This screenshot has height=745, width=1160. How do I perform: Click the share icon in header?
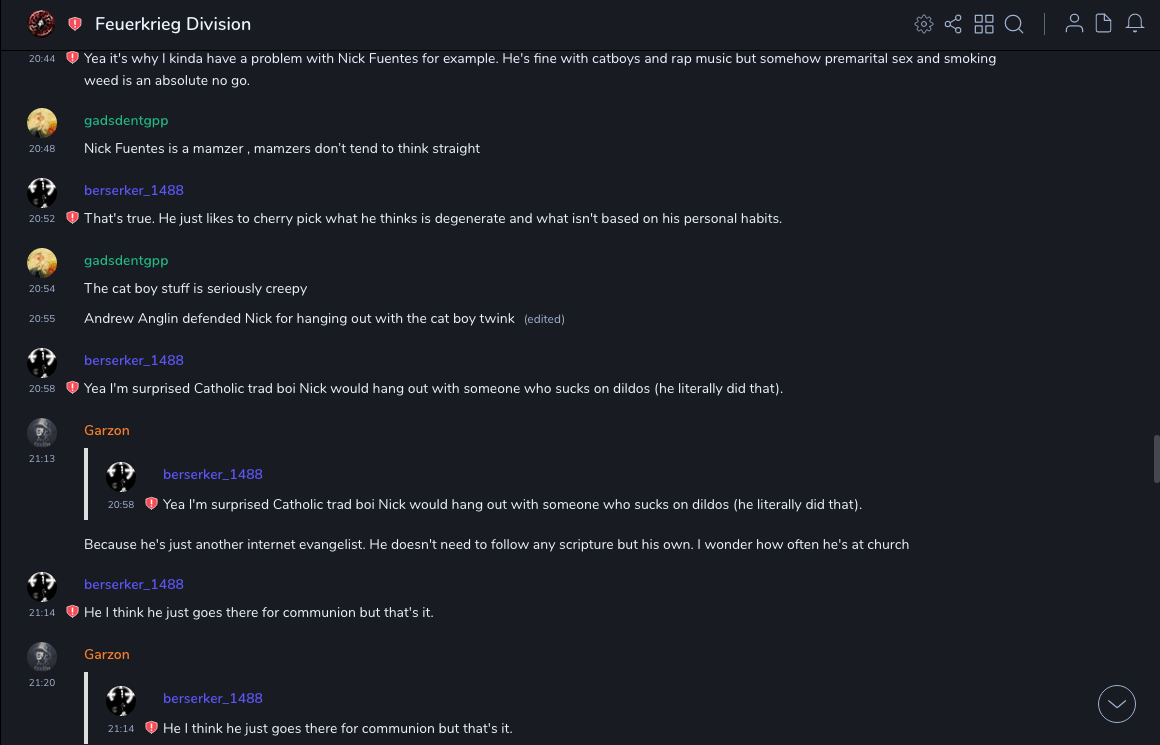point(953,24)
